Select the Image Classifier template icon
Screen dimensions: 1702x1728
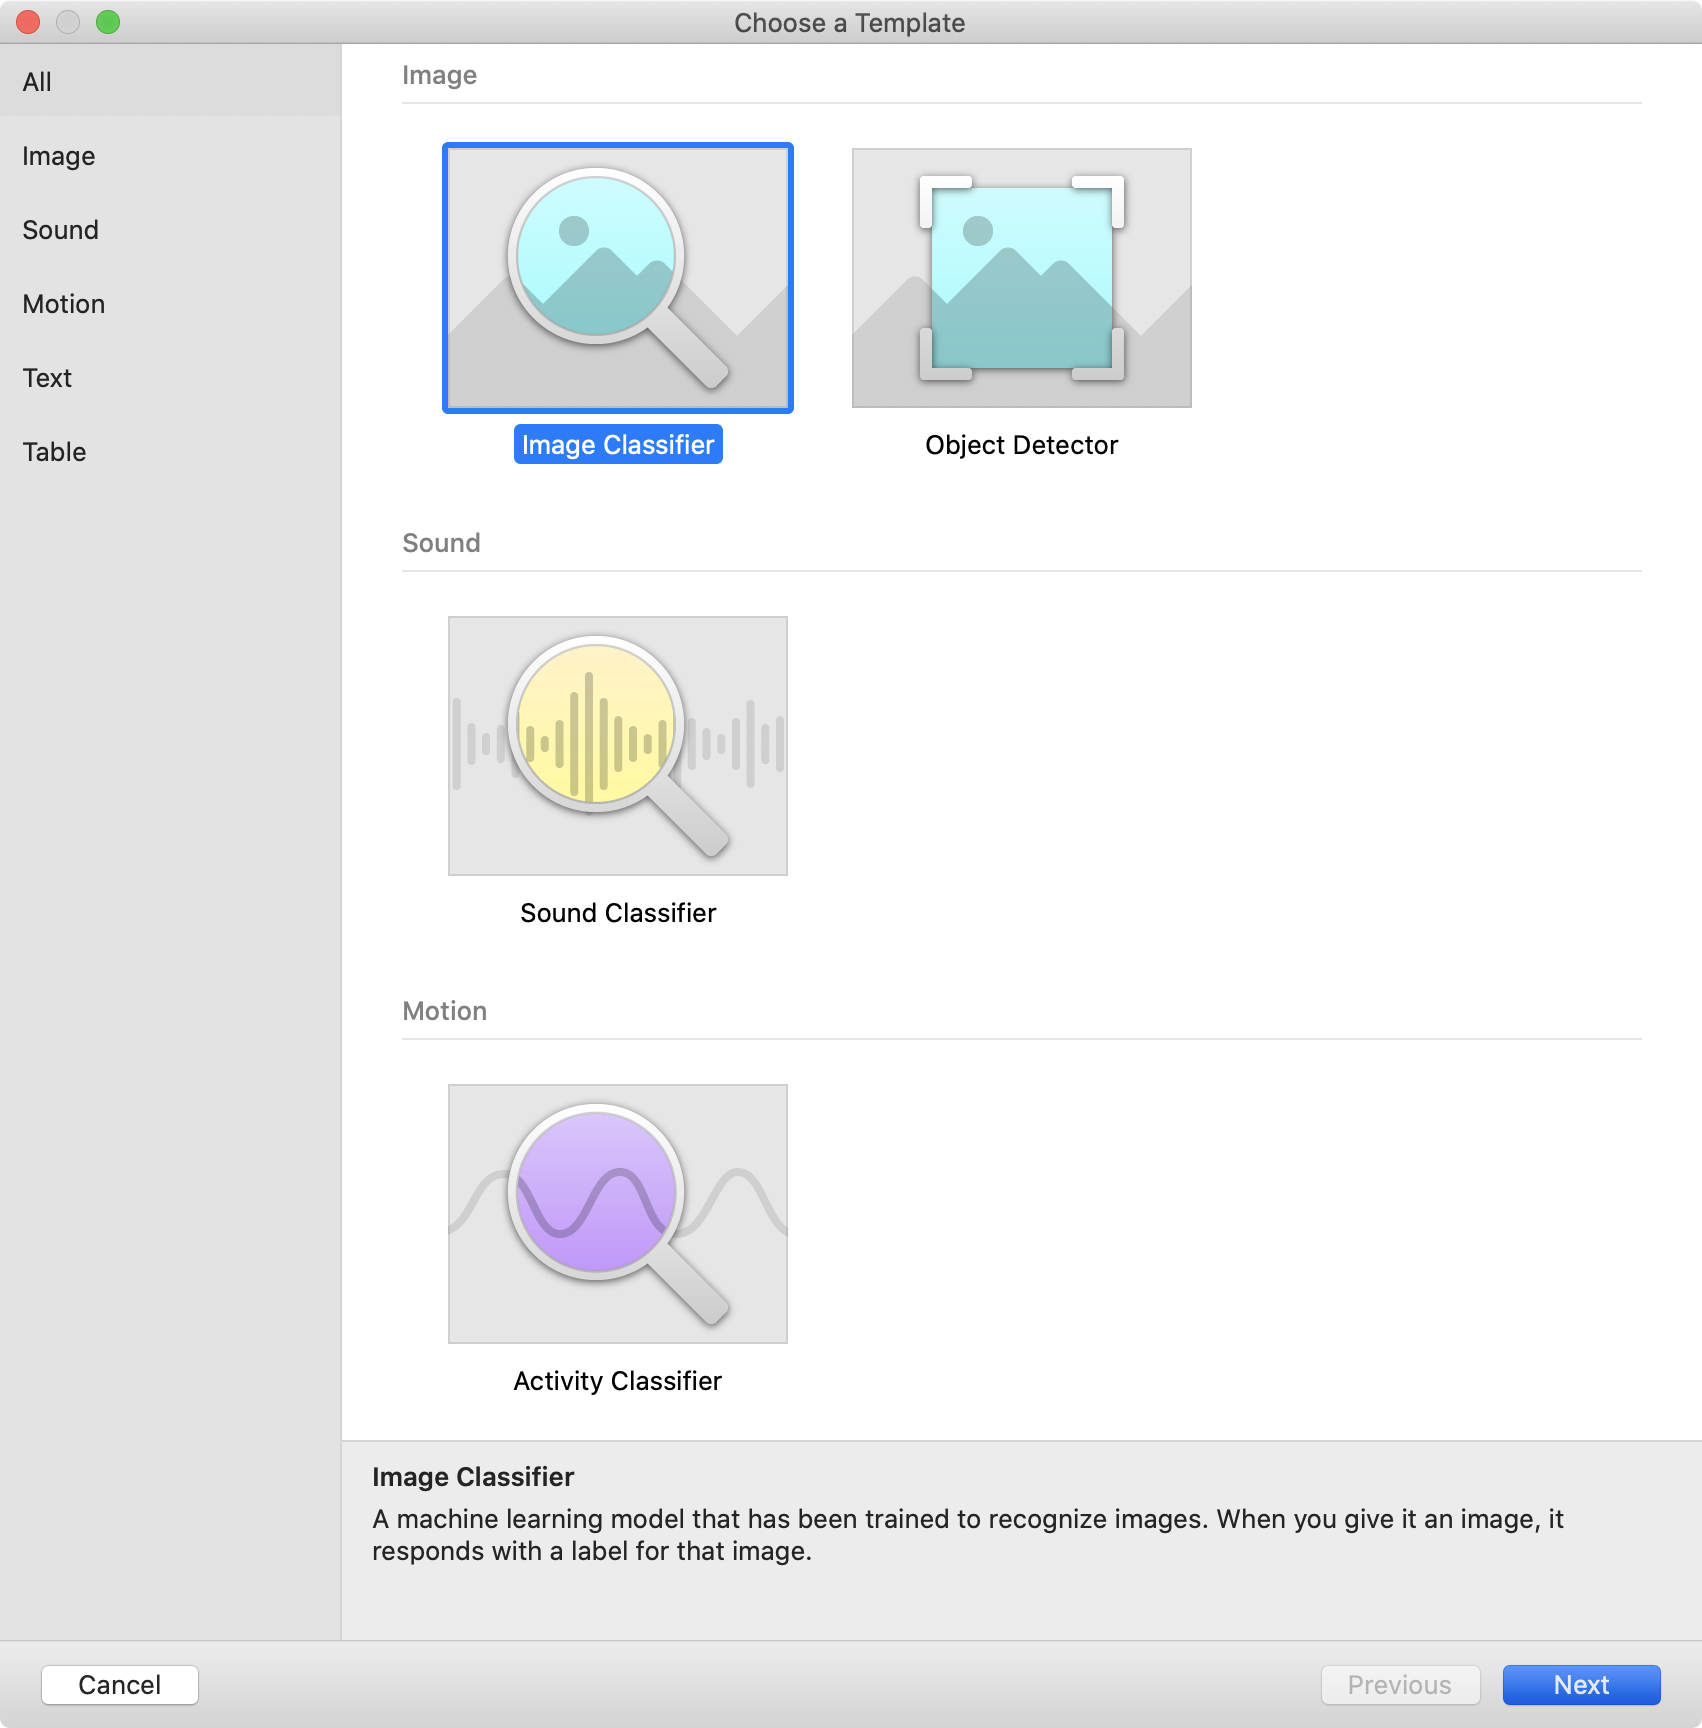[x=618, y=278]
